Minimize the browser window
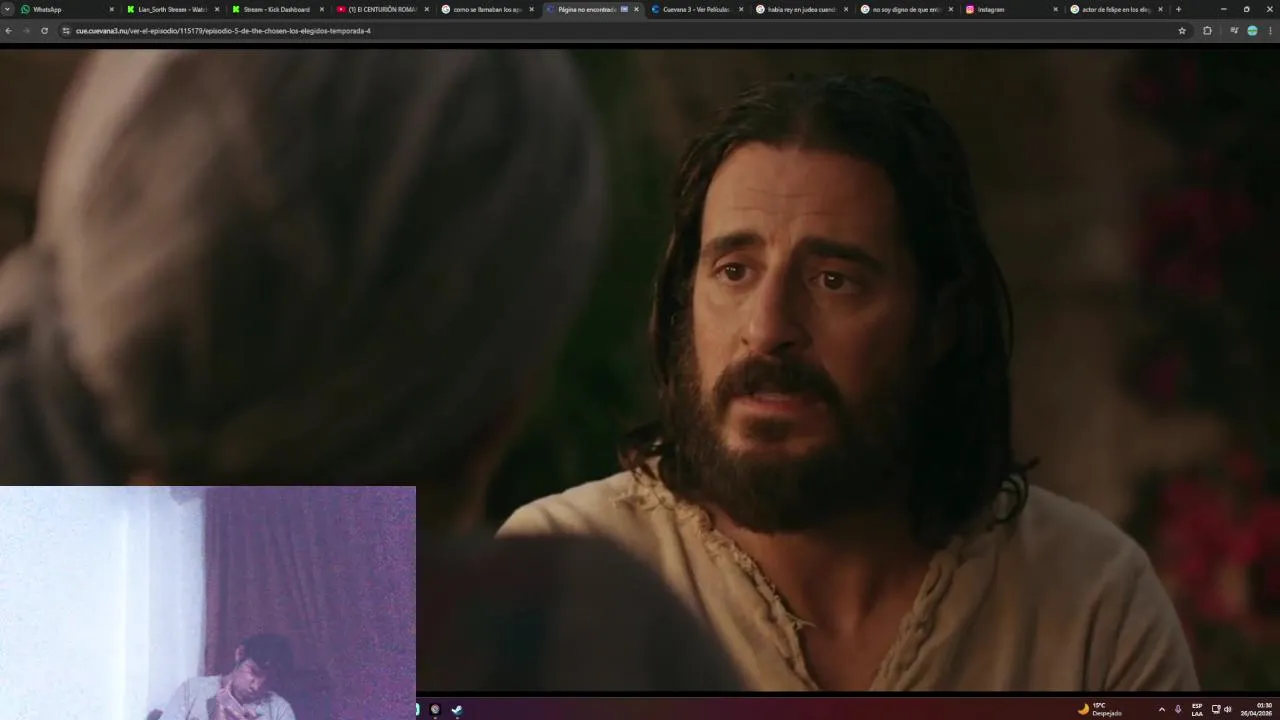The width and height of the screenshot is (1280, 720). click(1223, 9)
